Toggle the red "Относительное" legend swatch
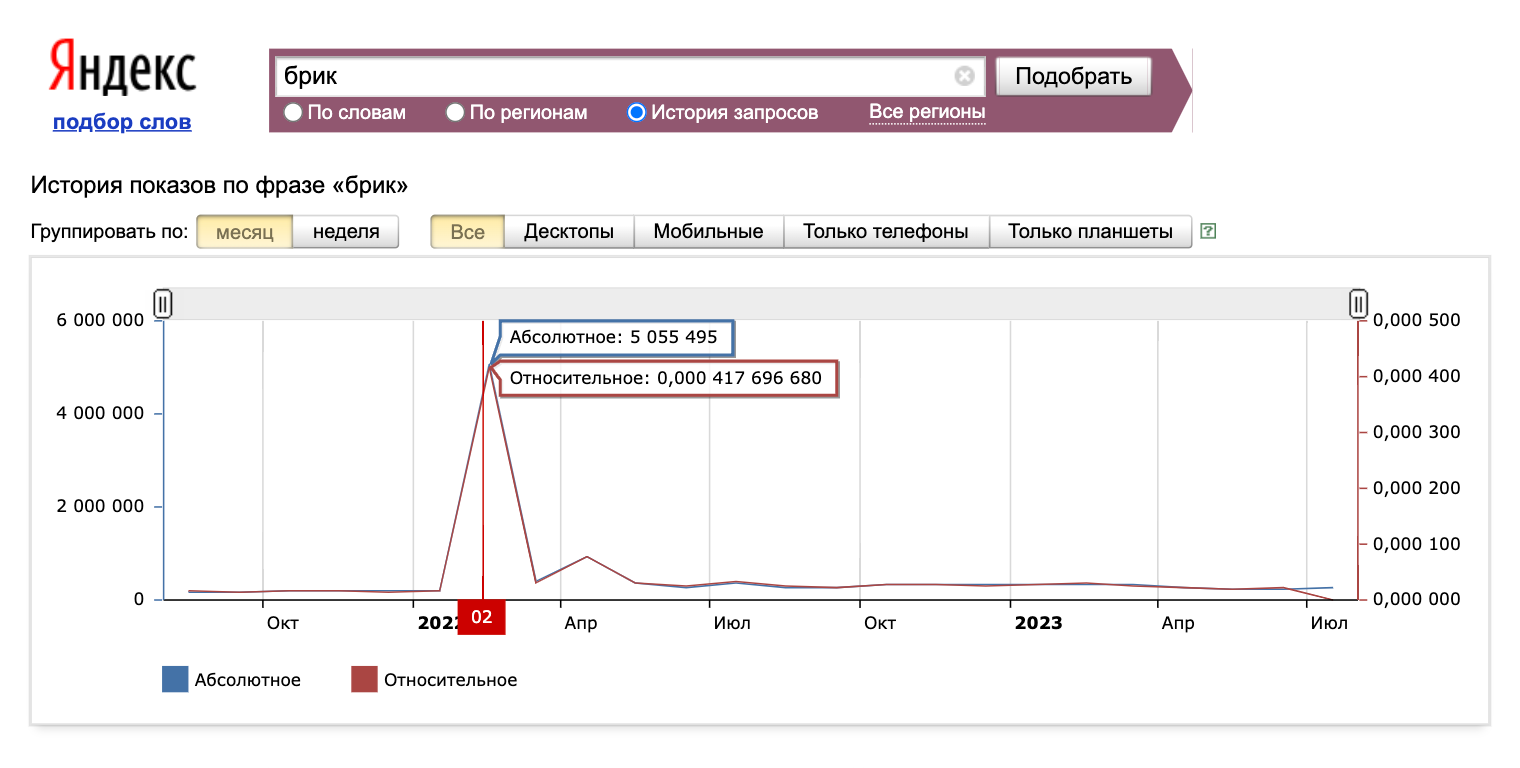Screen dimensions: 1520x768 (x=364, y=680)
